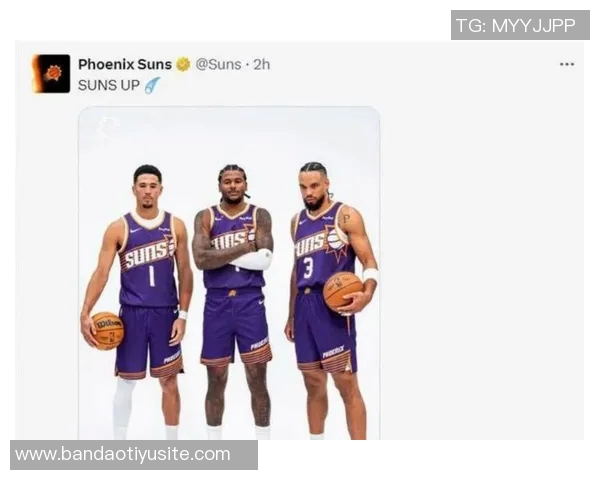Click the SUNS UP tweet text

[x=109, y=85]
